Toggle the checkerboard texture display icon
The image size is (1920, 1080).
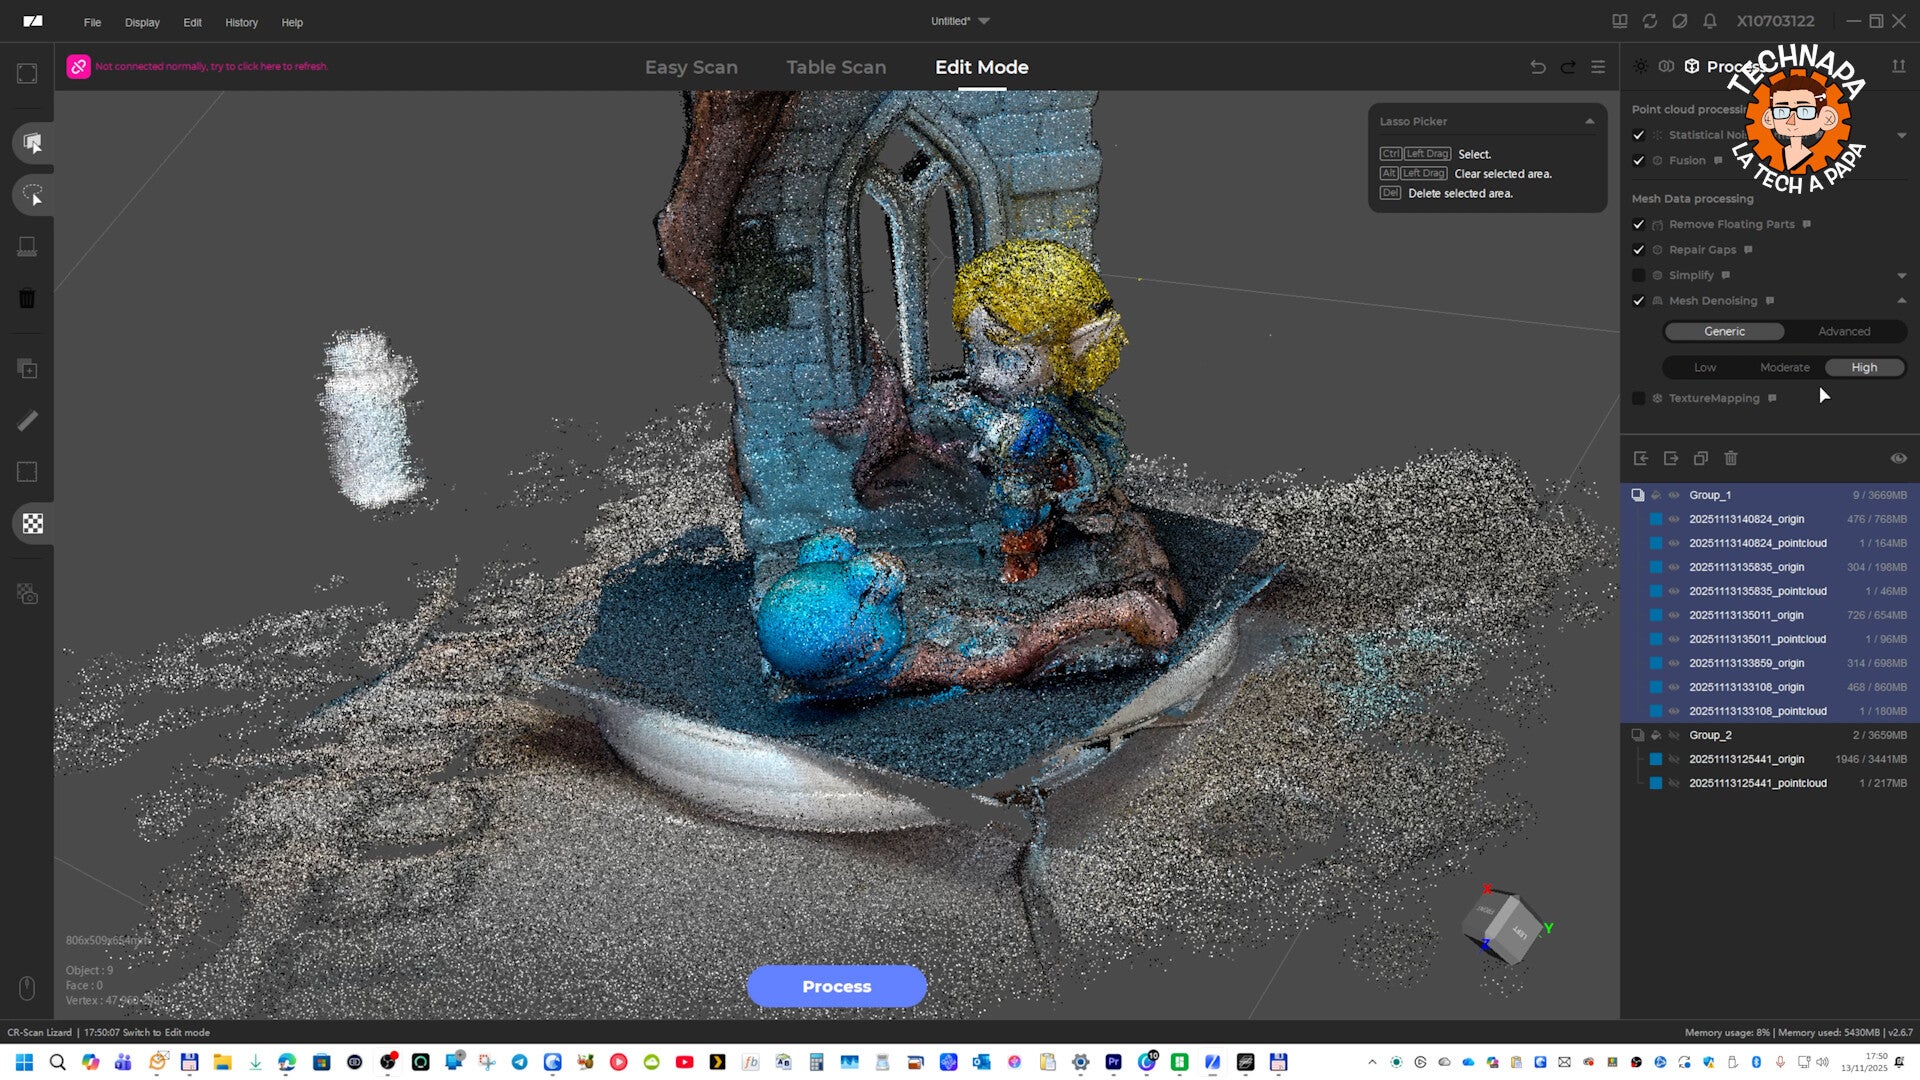(x=32, y=524)
